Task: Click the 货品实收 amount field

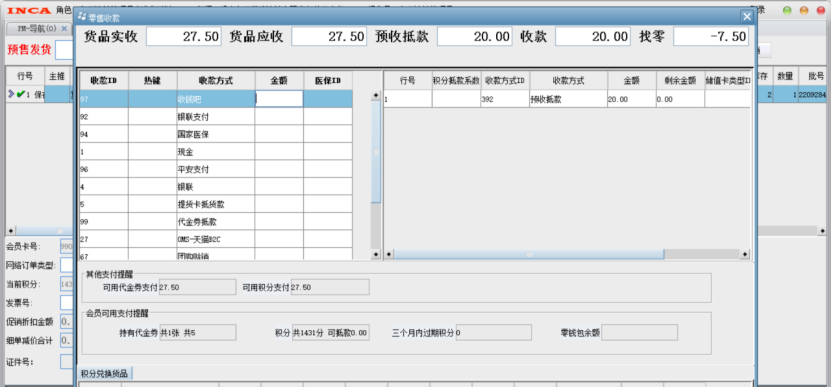Action: point(184,37)
